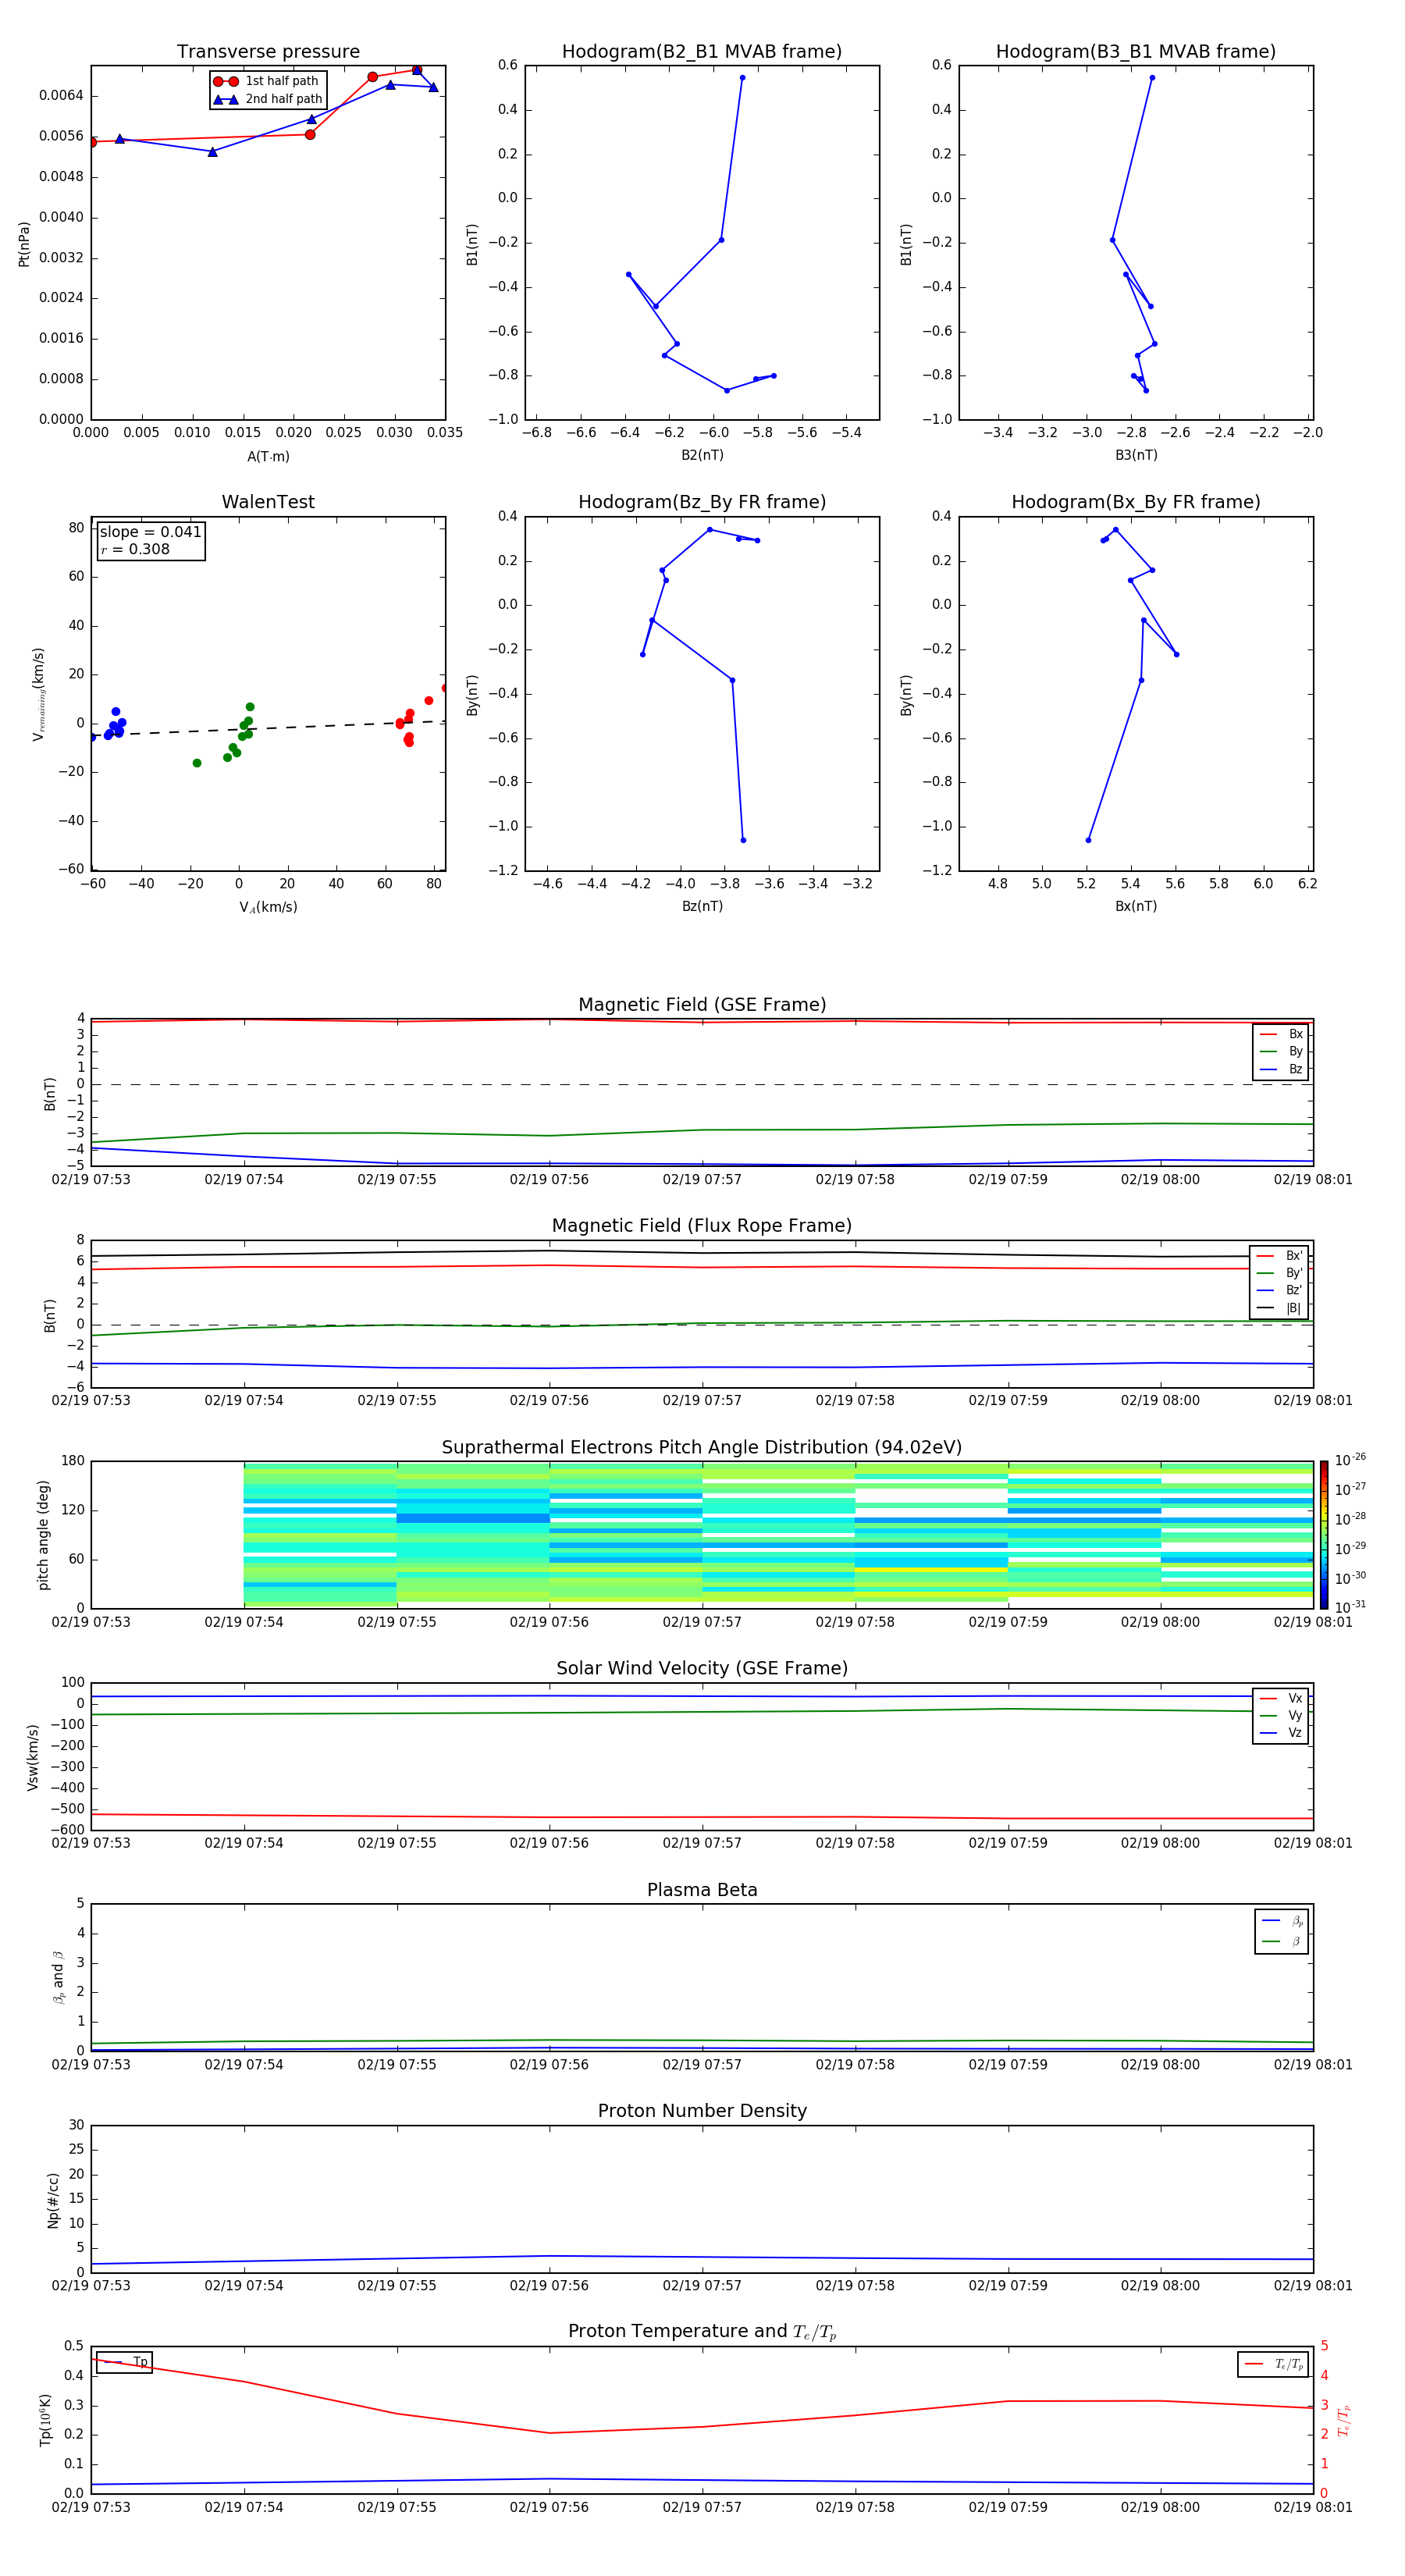Click the "WalenTest" plot title
This screenshot has width=1405, height=2576.
pos(268,502)
